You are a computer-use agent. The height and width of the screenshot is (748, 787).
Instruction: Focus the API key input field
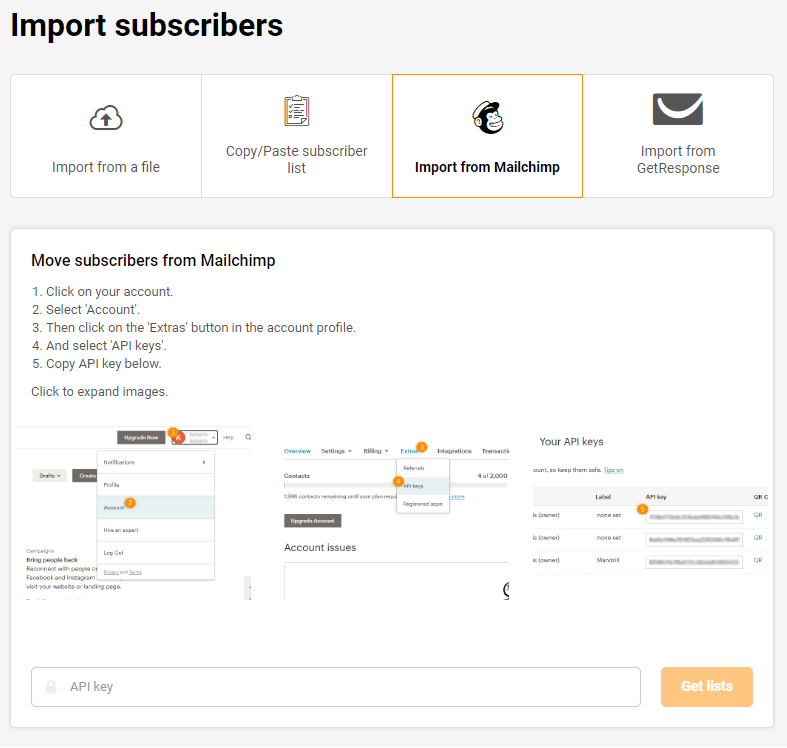(336, 687)
